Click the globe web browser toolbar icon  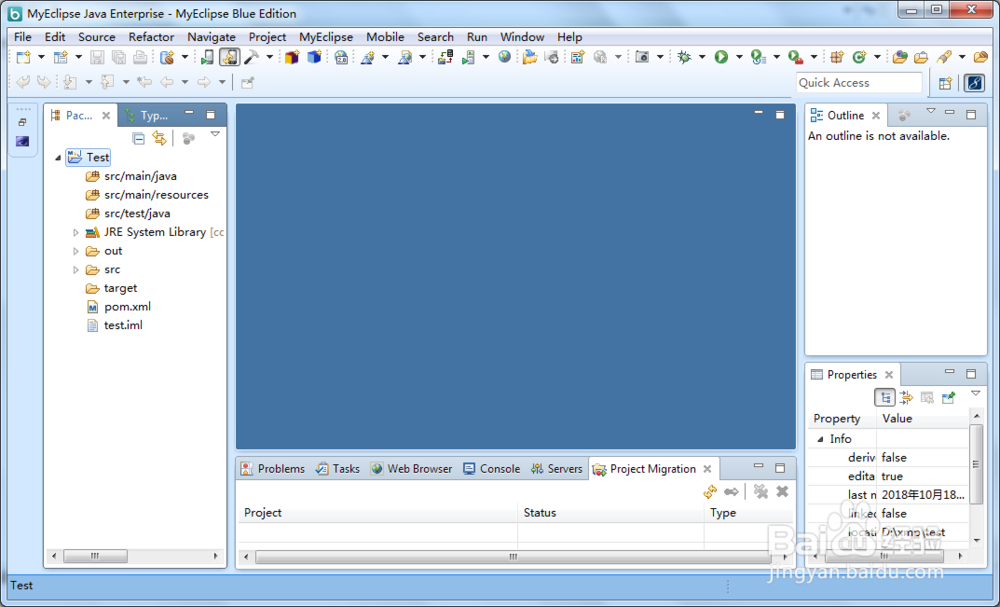pyautogui.click(x=504, y=57)
